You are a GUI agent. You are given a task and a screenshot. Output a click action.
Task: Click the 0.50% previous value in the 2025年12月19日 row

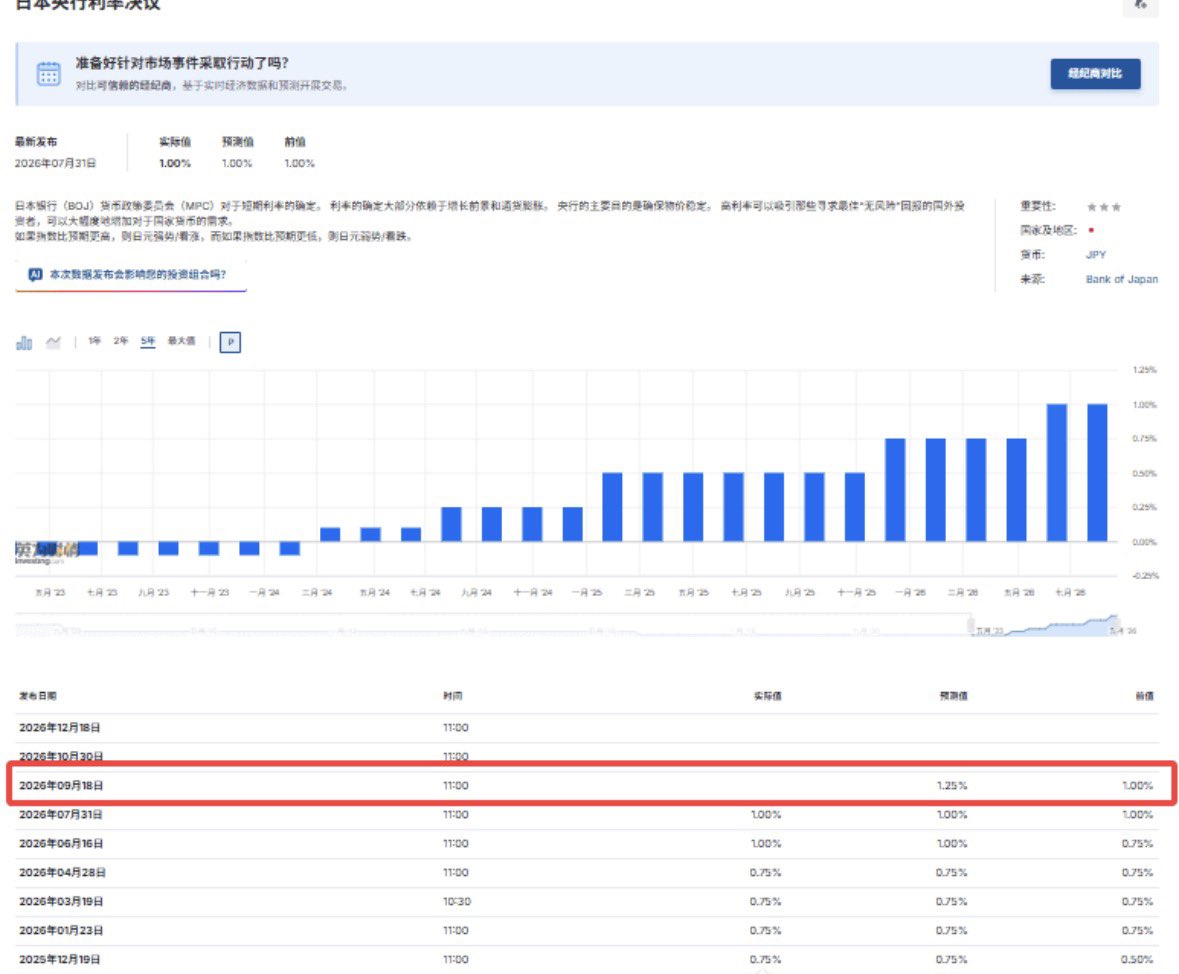click(1137, 960)
